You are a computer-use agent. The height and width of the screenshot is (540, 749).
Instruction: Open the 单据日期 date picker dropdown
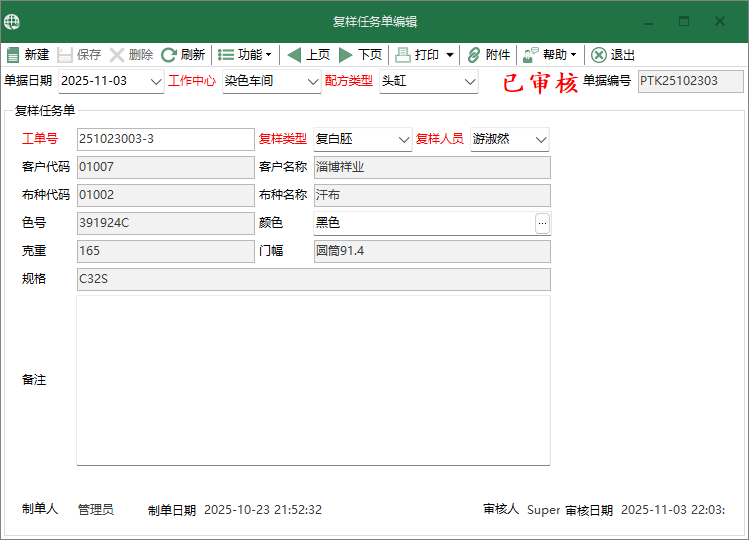click(x=156, y=82)
